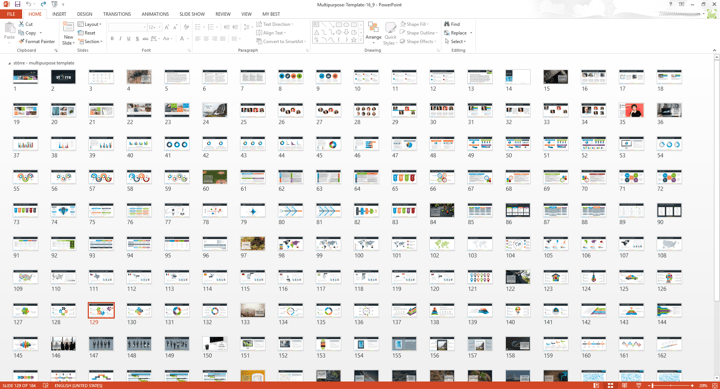Open the font name combo box

(127, 27)
